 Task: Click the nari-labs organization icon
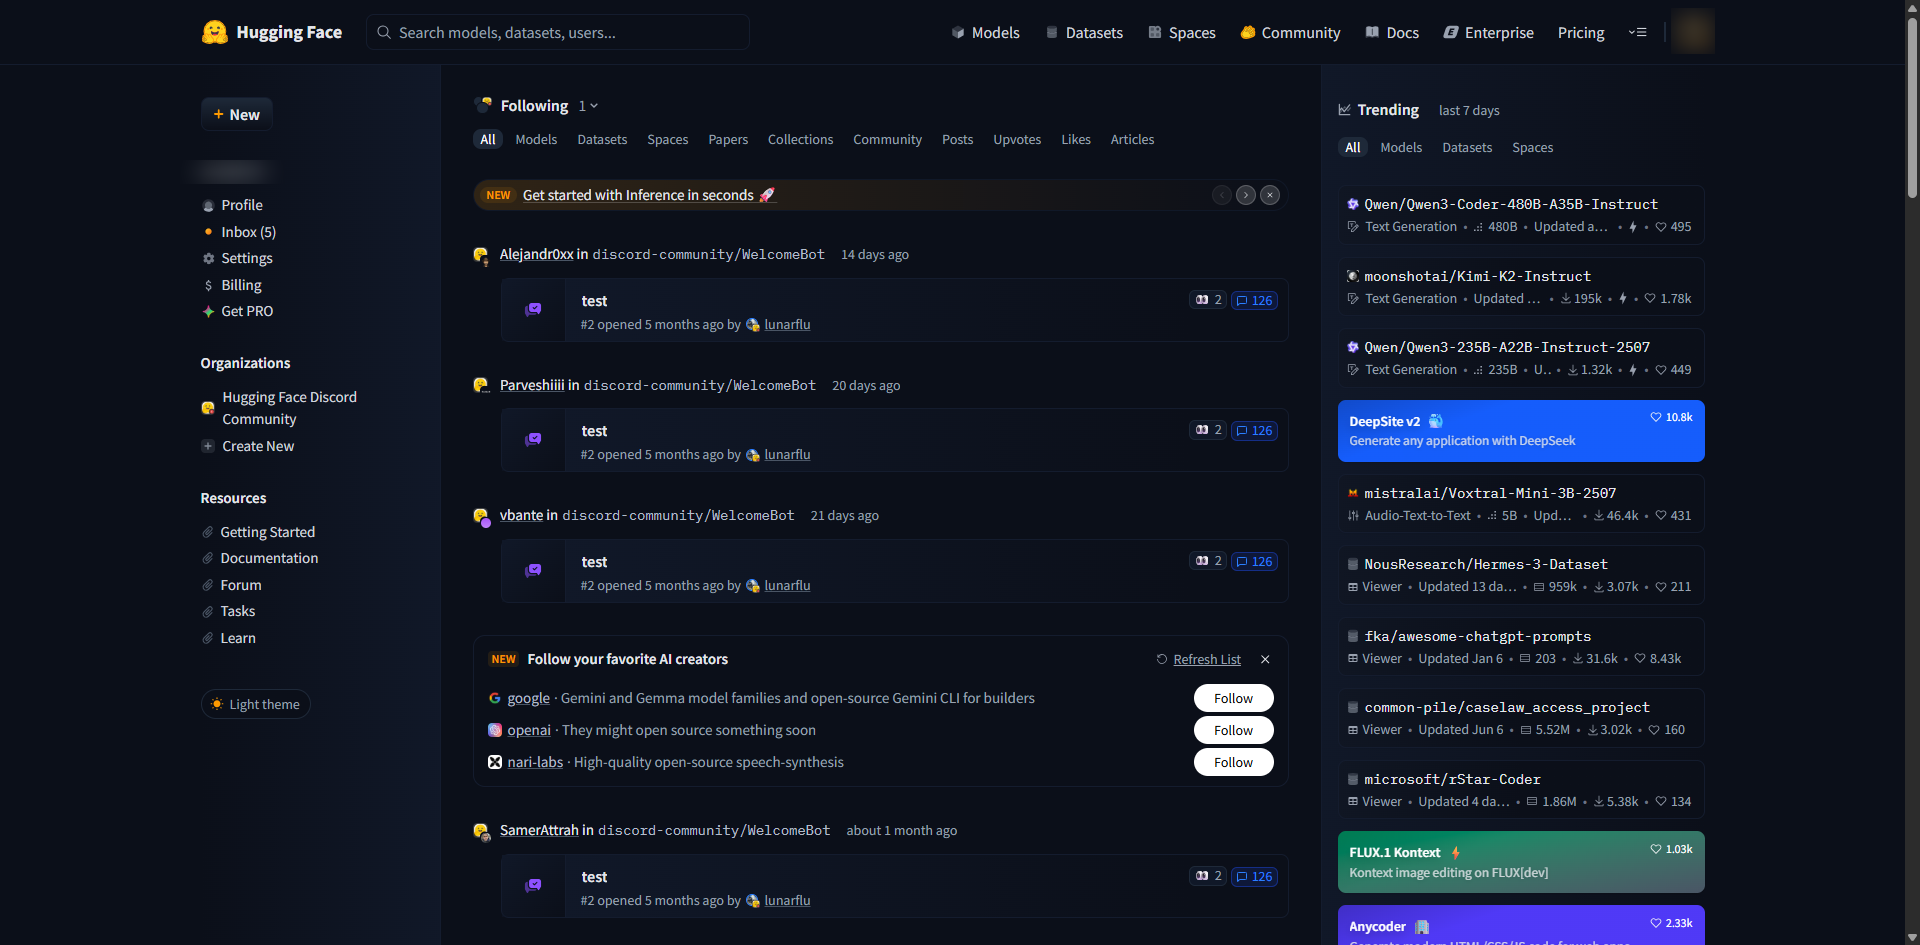495,762
